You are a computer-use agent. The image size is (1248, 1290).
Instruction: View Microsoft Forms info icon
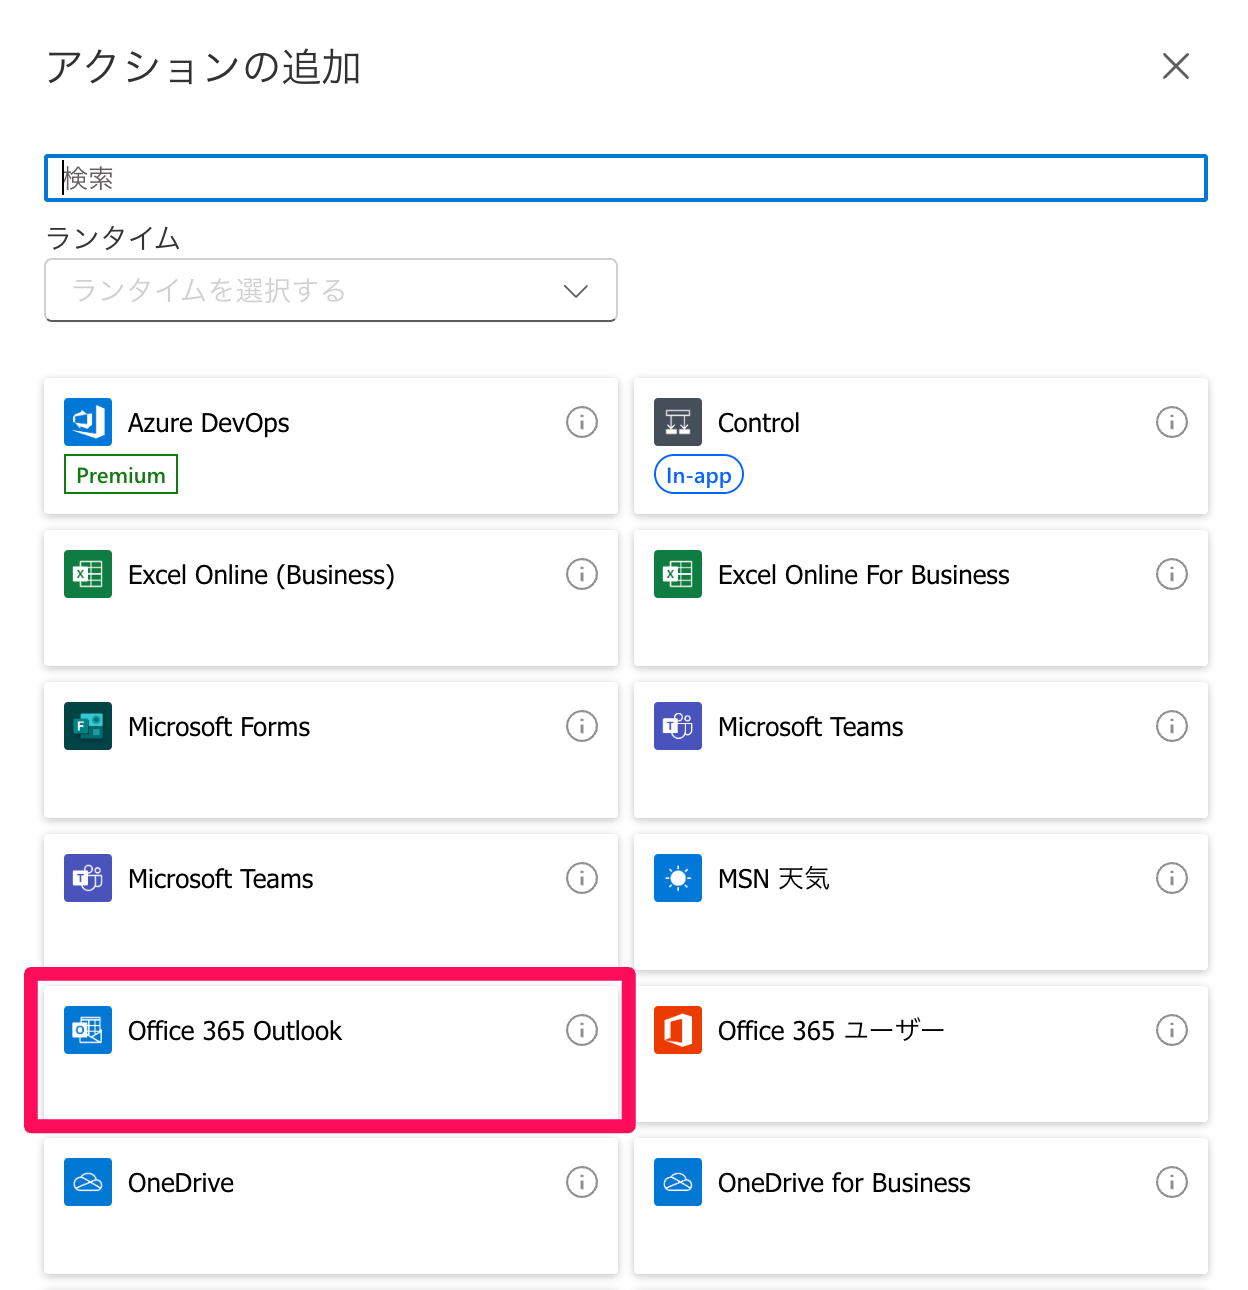(x=582, y=726)
